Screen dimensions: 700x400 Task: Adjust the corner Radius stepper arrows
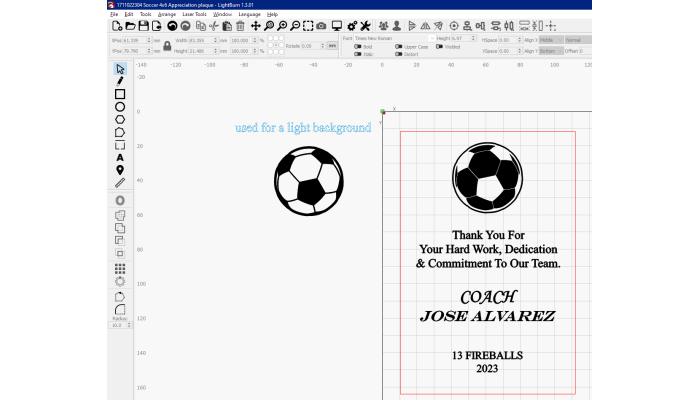pyautogui.click(x=129, y=325)
